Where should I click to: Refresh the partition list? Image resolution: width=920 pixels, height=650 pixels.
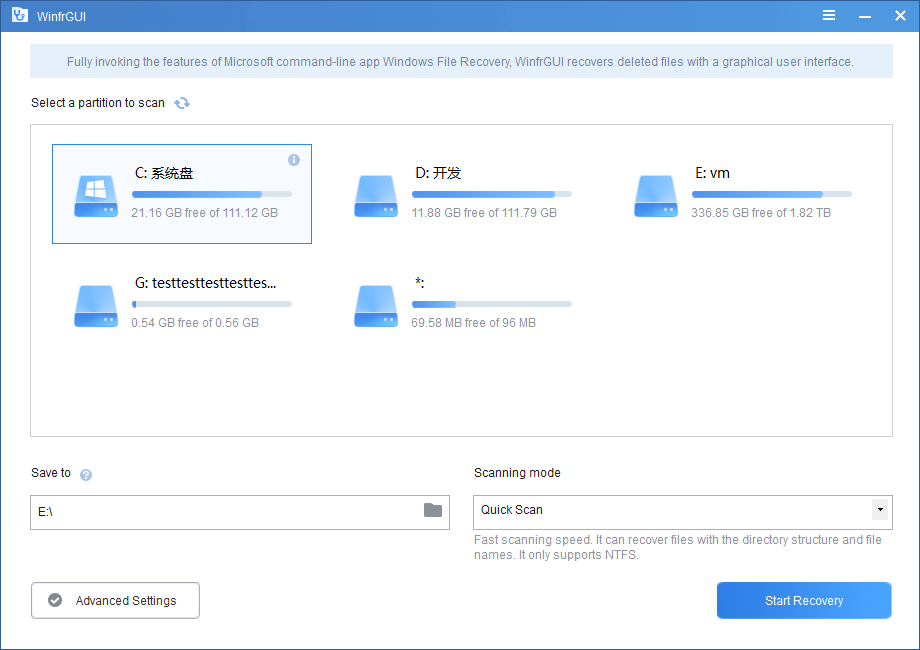click(181, 102)
